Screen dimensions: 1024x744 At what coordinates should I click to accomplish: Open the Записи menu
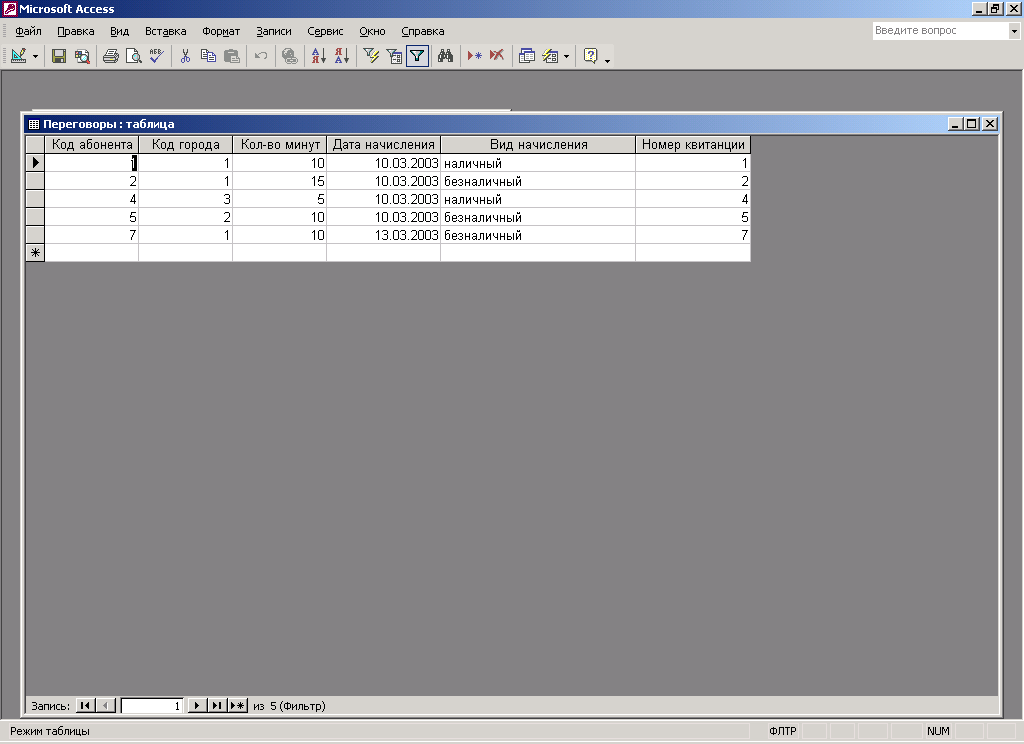[x=274, y=31]
